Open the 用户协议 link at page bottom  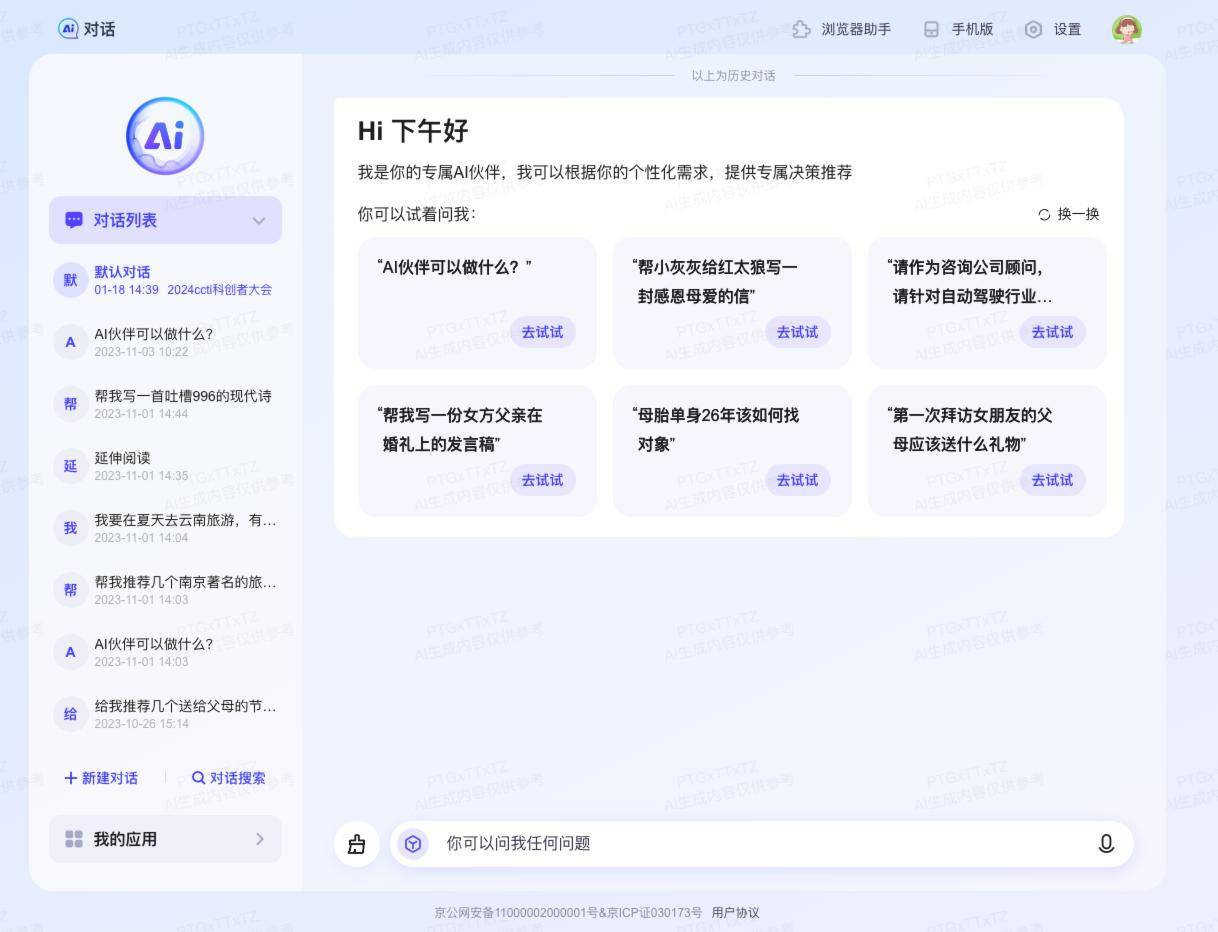736,912
